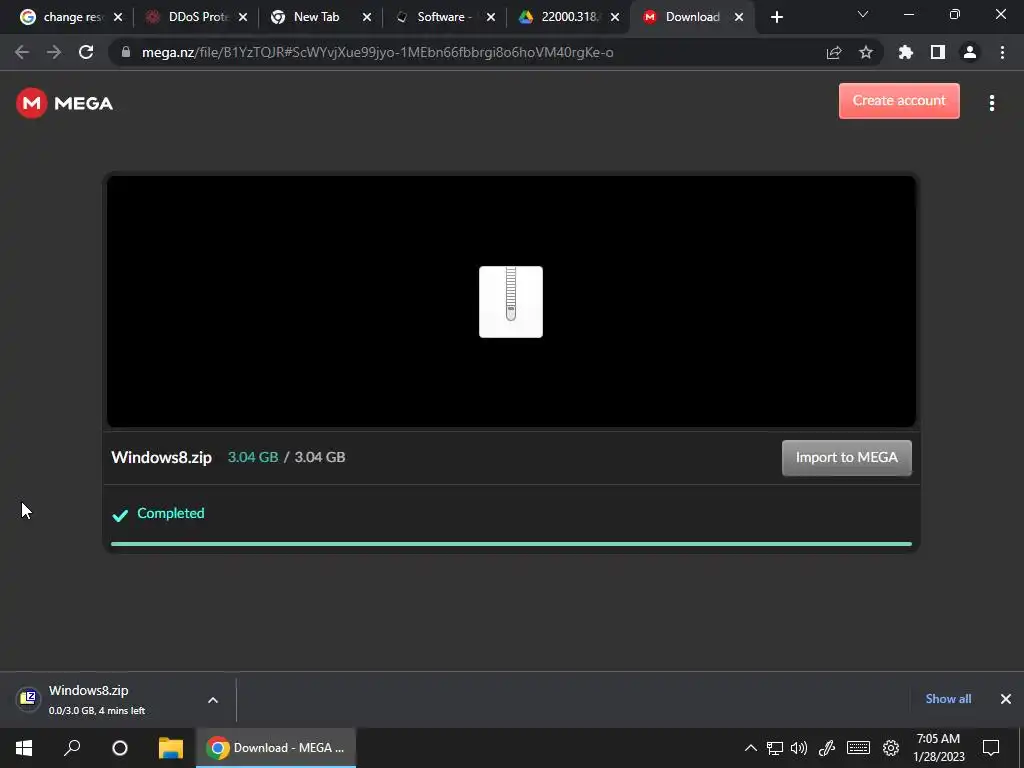Open Chrome extensions puzzle icon
The image size is (1024, 768).
tap(906, 52)
